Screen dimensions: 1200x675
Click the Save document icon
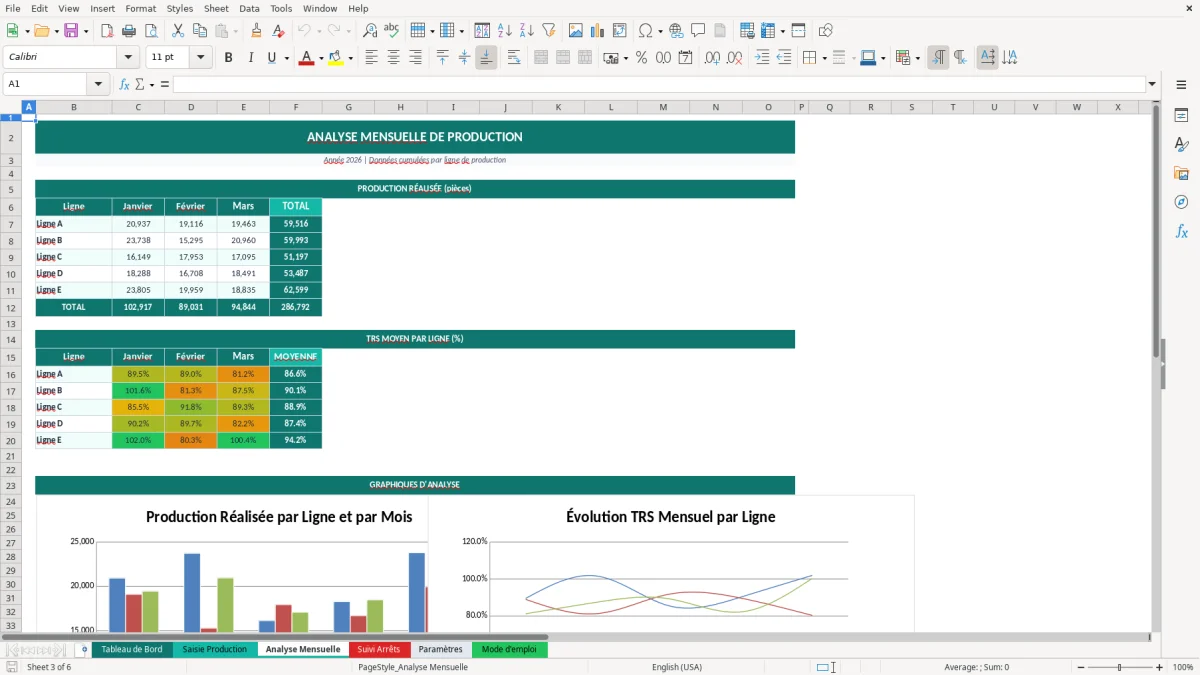[71, 31]
